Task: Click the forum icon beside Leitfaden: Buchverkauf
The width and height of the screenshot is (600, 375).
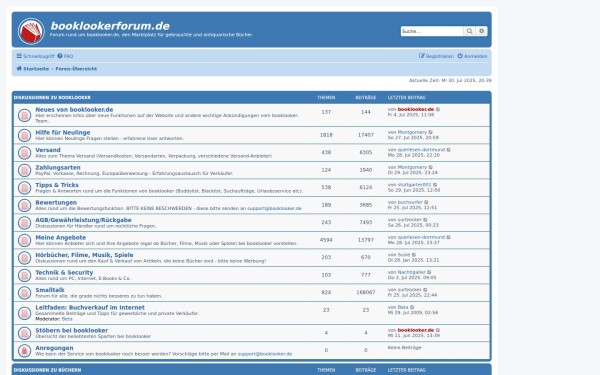Action: 24,313
